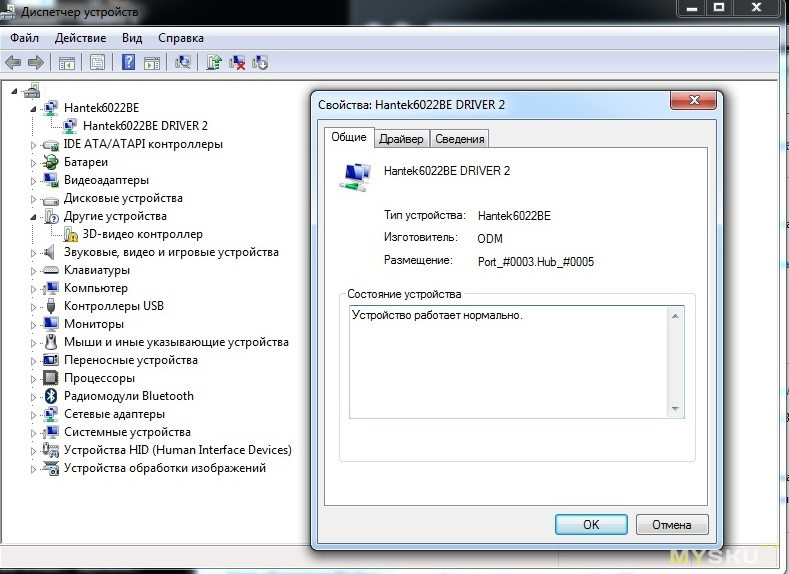Select the Общие tab
This screenshot has width=789, height=574.
pyautogui.click(x=349, y=137)
